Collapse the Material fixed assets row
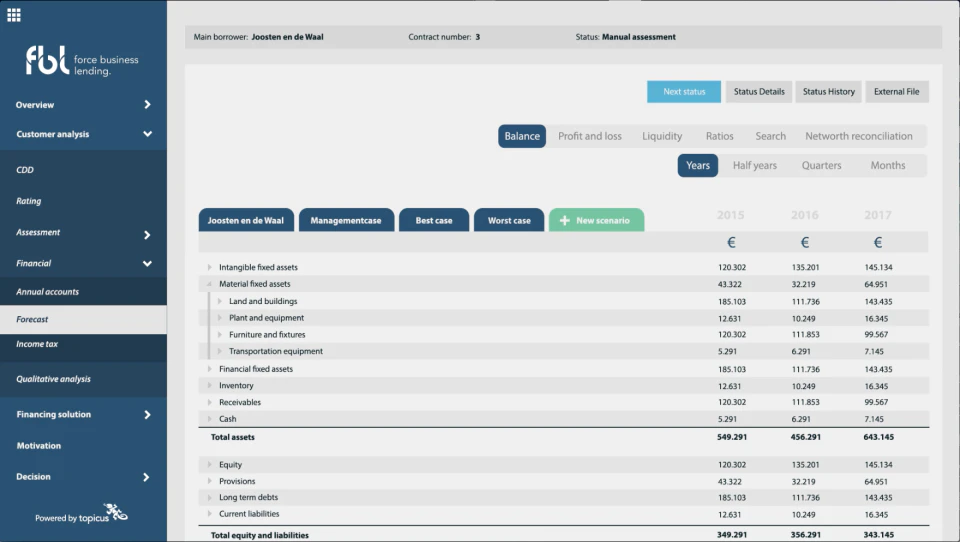960x542 pixels. (209, 284)
